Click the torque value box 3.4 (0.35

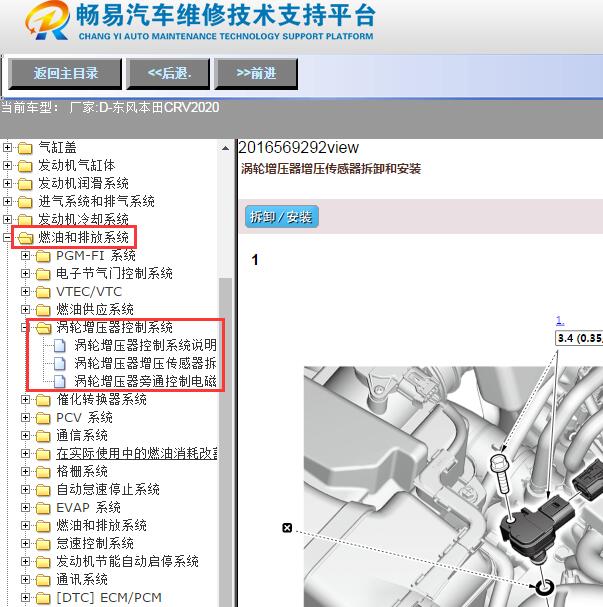pos(579,338)
